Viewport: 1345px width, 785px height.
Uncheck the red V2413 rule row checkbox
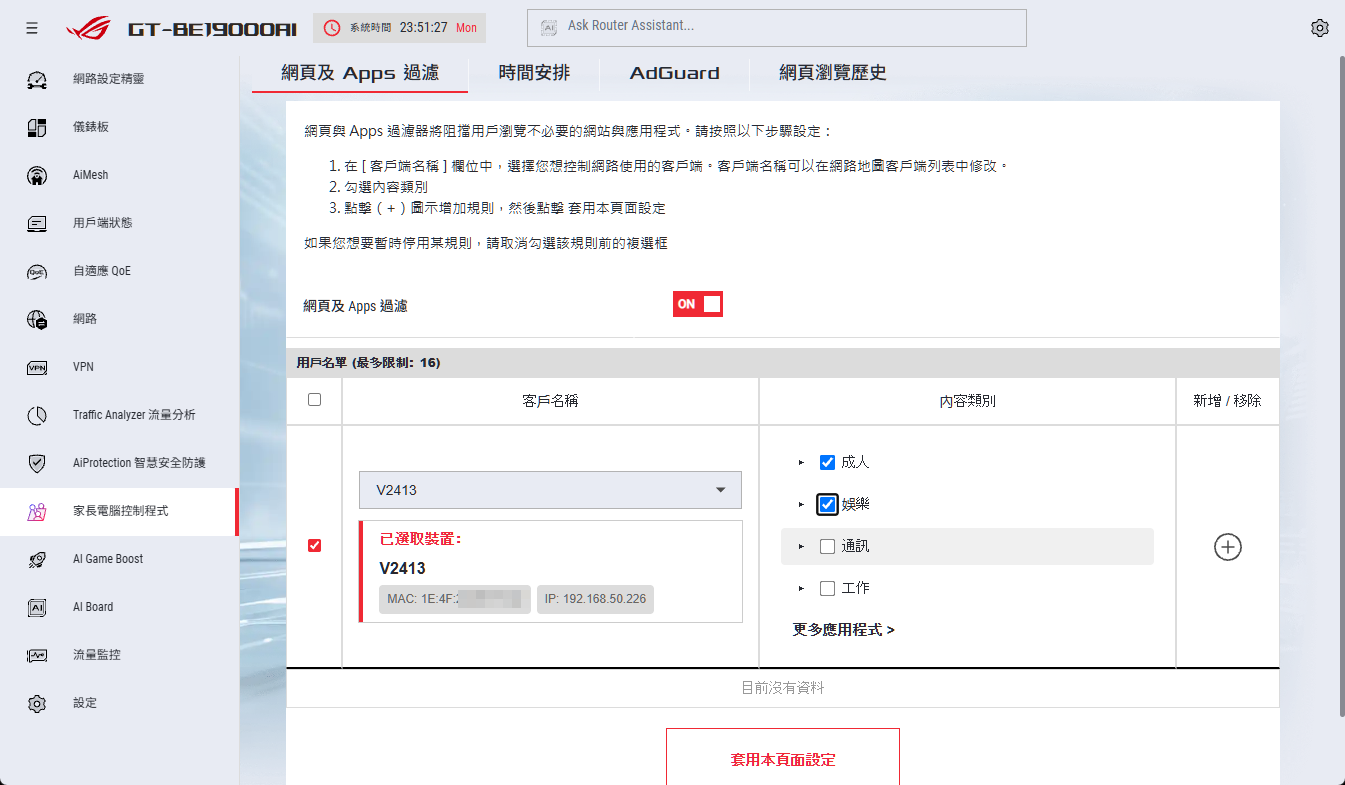point(315,546)
